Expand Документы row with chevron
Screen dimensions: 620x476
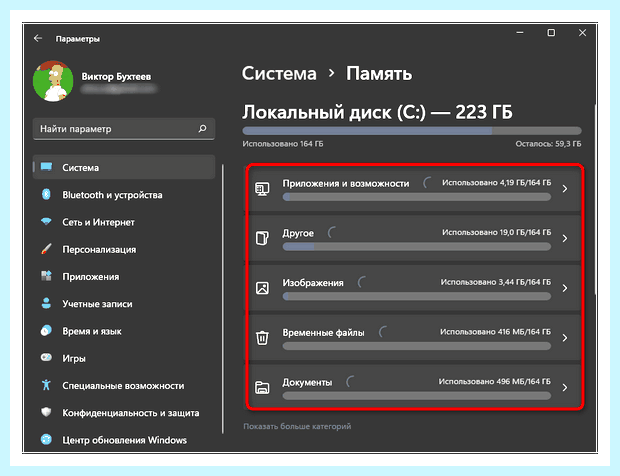pos(565,388)
